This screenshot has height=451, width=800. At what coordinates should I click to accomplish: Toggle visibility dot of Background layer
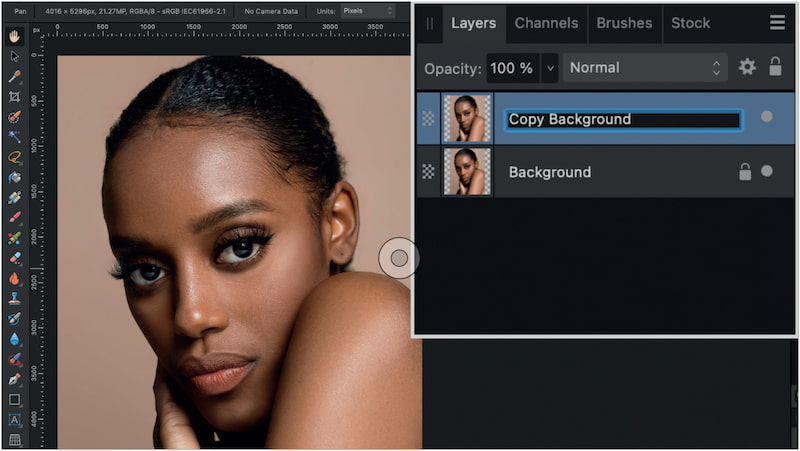point(767,171)
